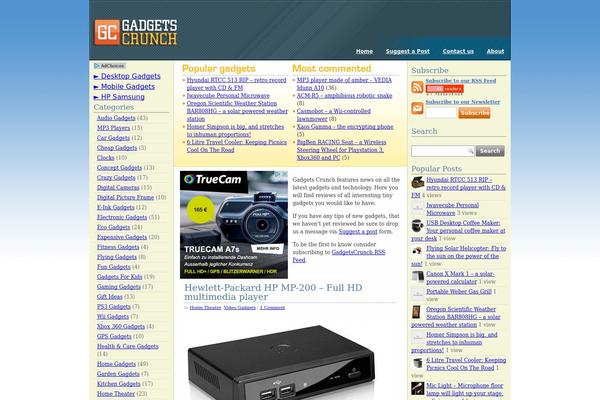Viewport: 600px width, 400px height.
Task: Open Car Gadgets category
Action: coord(113,138)
